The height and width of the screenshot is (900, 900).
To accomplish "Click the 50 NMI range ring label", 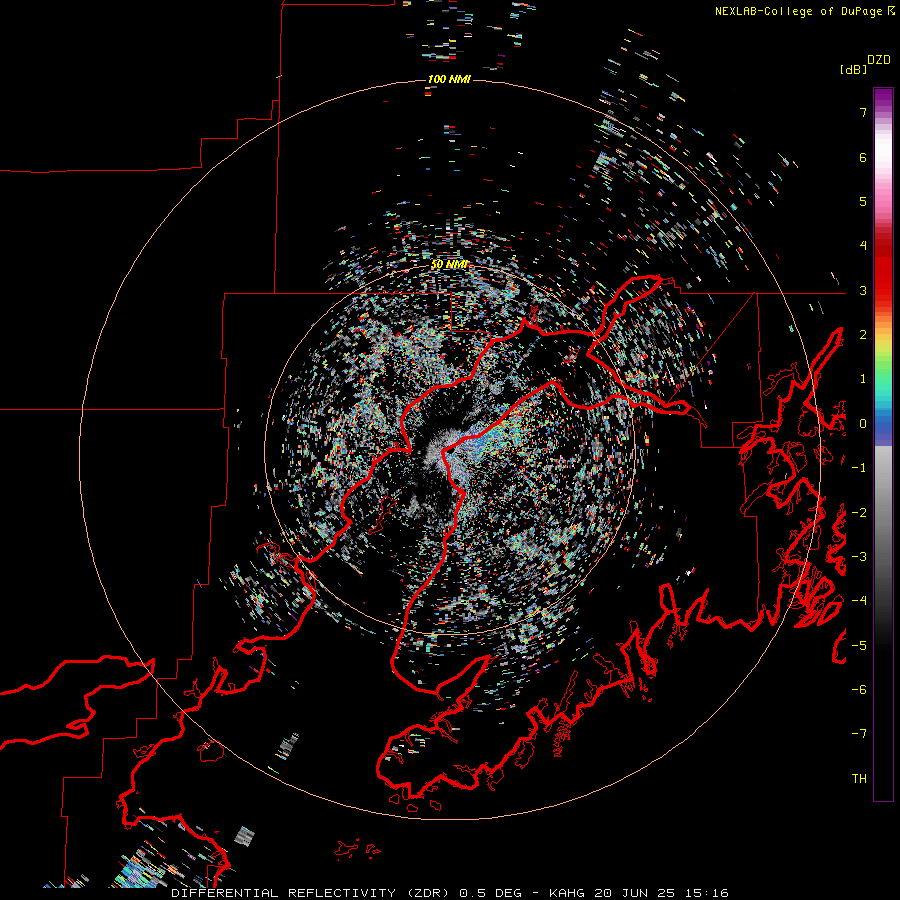I will [x=449, y=264].
